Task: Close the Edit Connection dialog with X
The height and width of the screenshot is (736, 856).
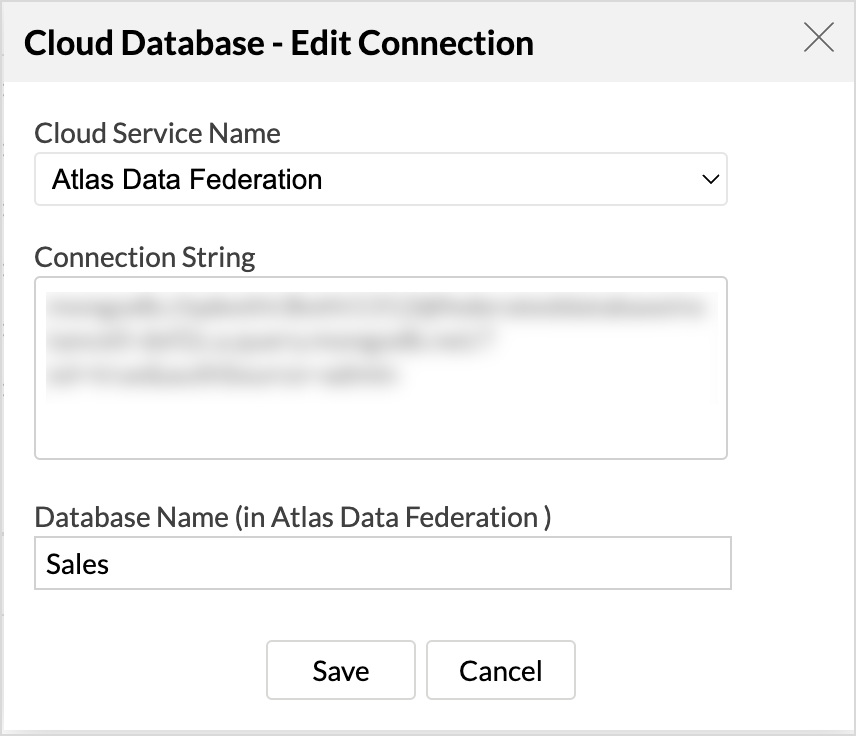Action: point(818,39)
